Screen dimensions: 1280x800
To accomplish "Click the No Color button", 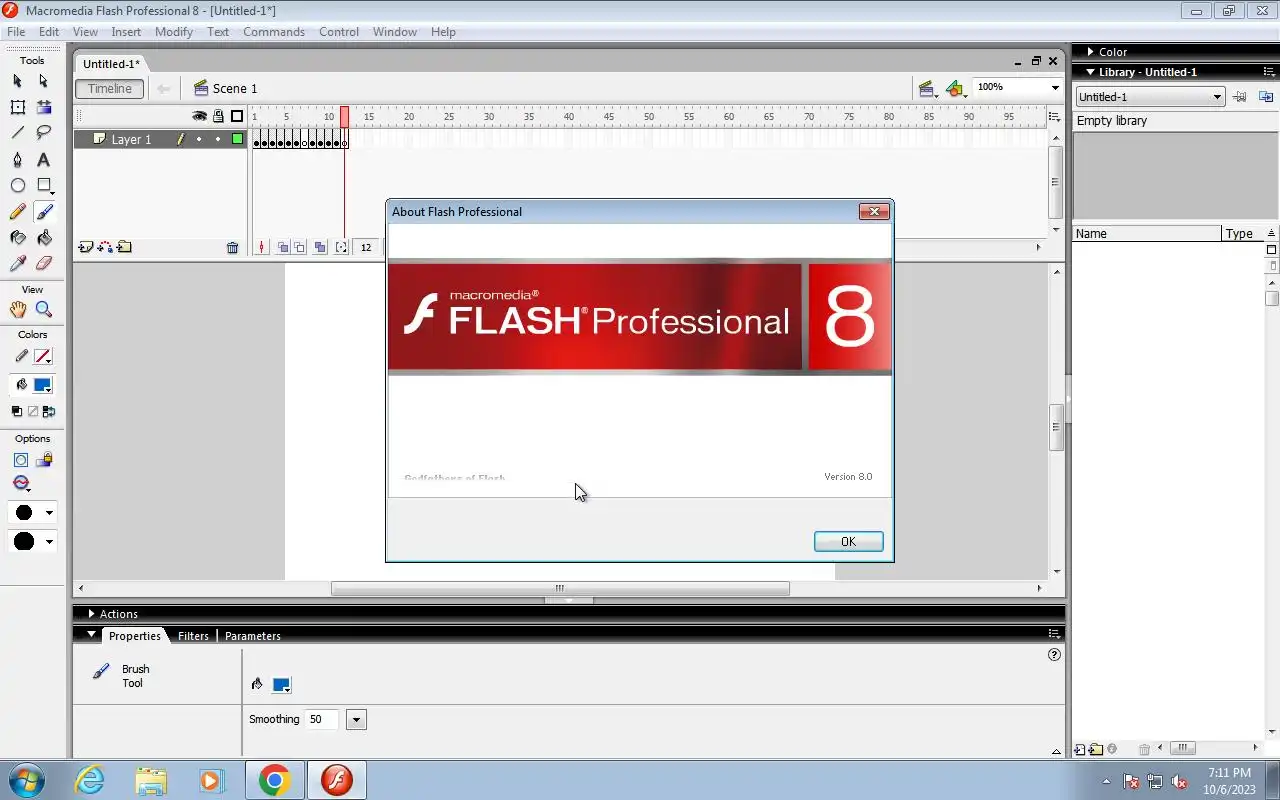I will (33, 411).
